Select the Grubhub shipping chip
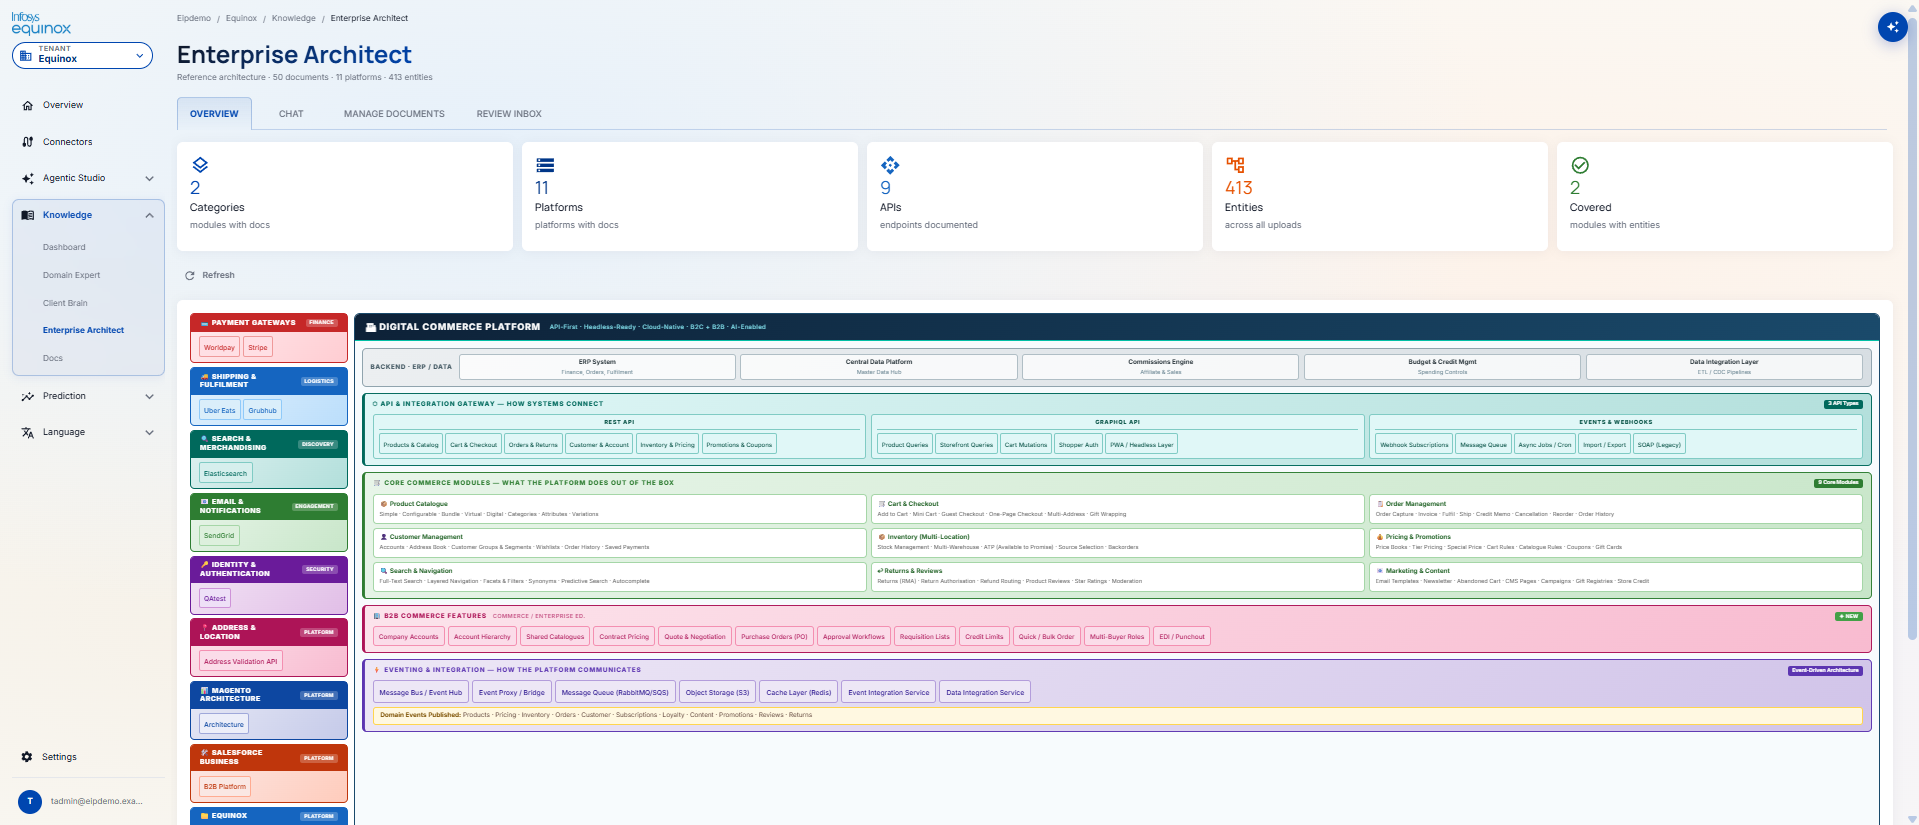This screenshot has height=825, width=1919. 263,410
